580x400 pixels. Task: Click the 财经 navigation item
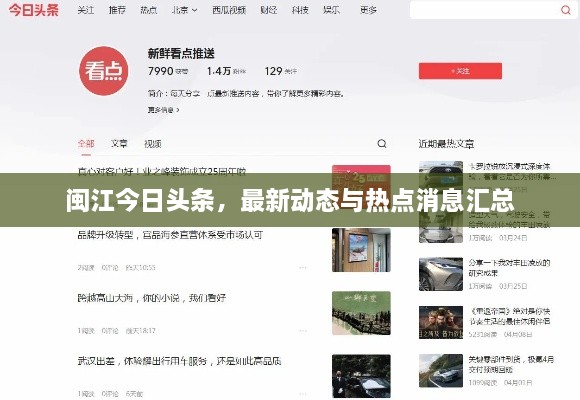click(x=269, y=10)
